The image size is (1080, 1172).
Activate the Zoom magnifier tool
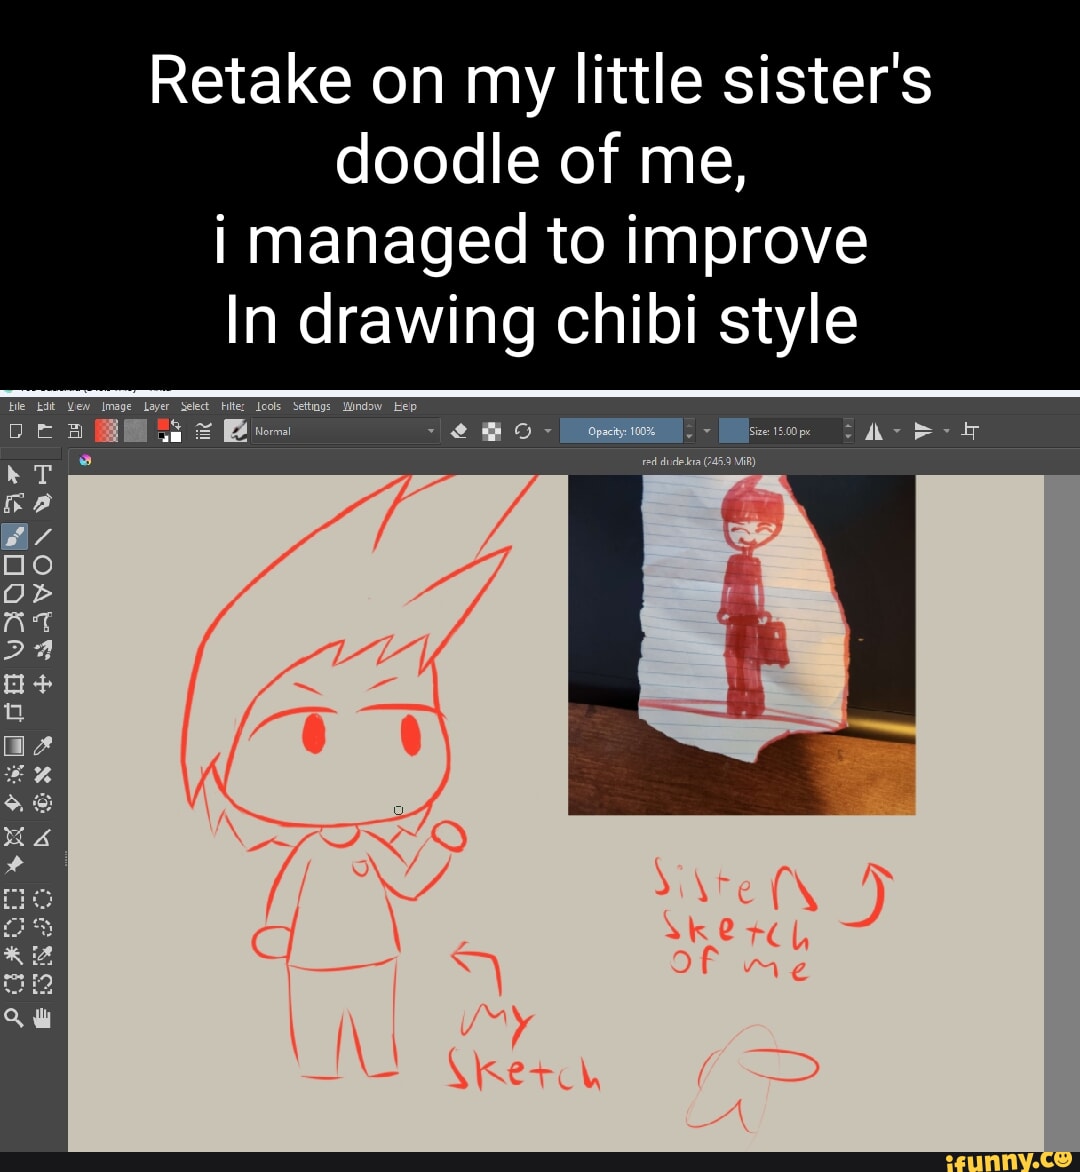tap(14, 1017)
